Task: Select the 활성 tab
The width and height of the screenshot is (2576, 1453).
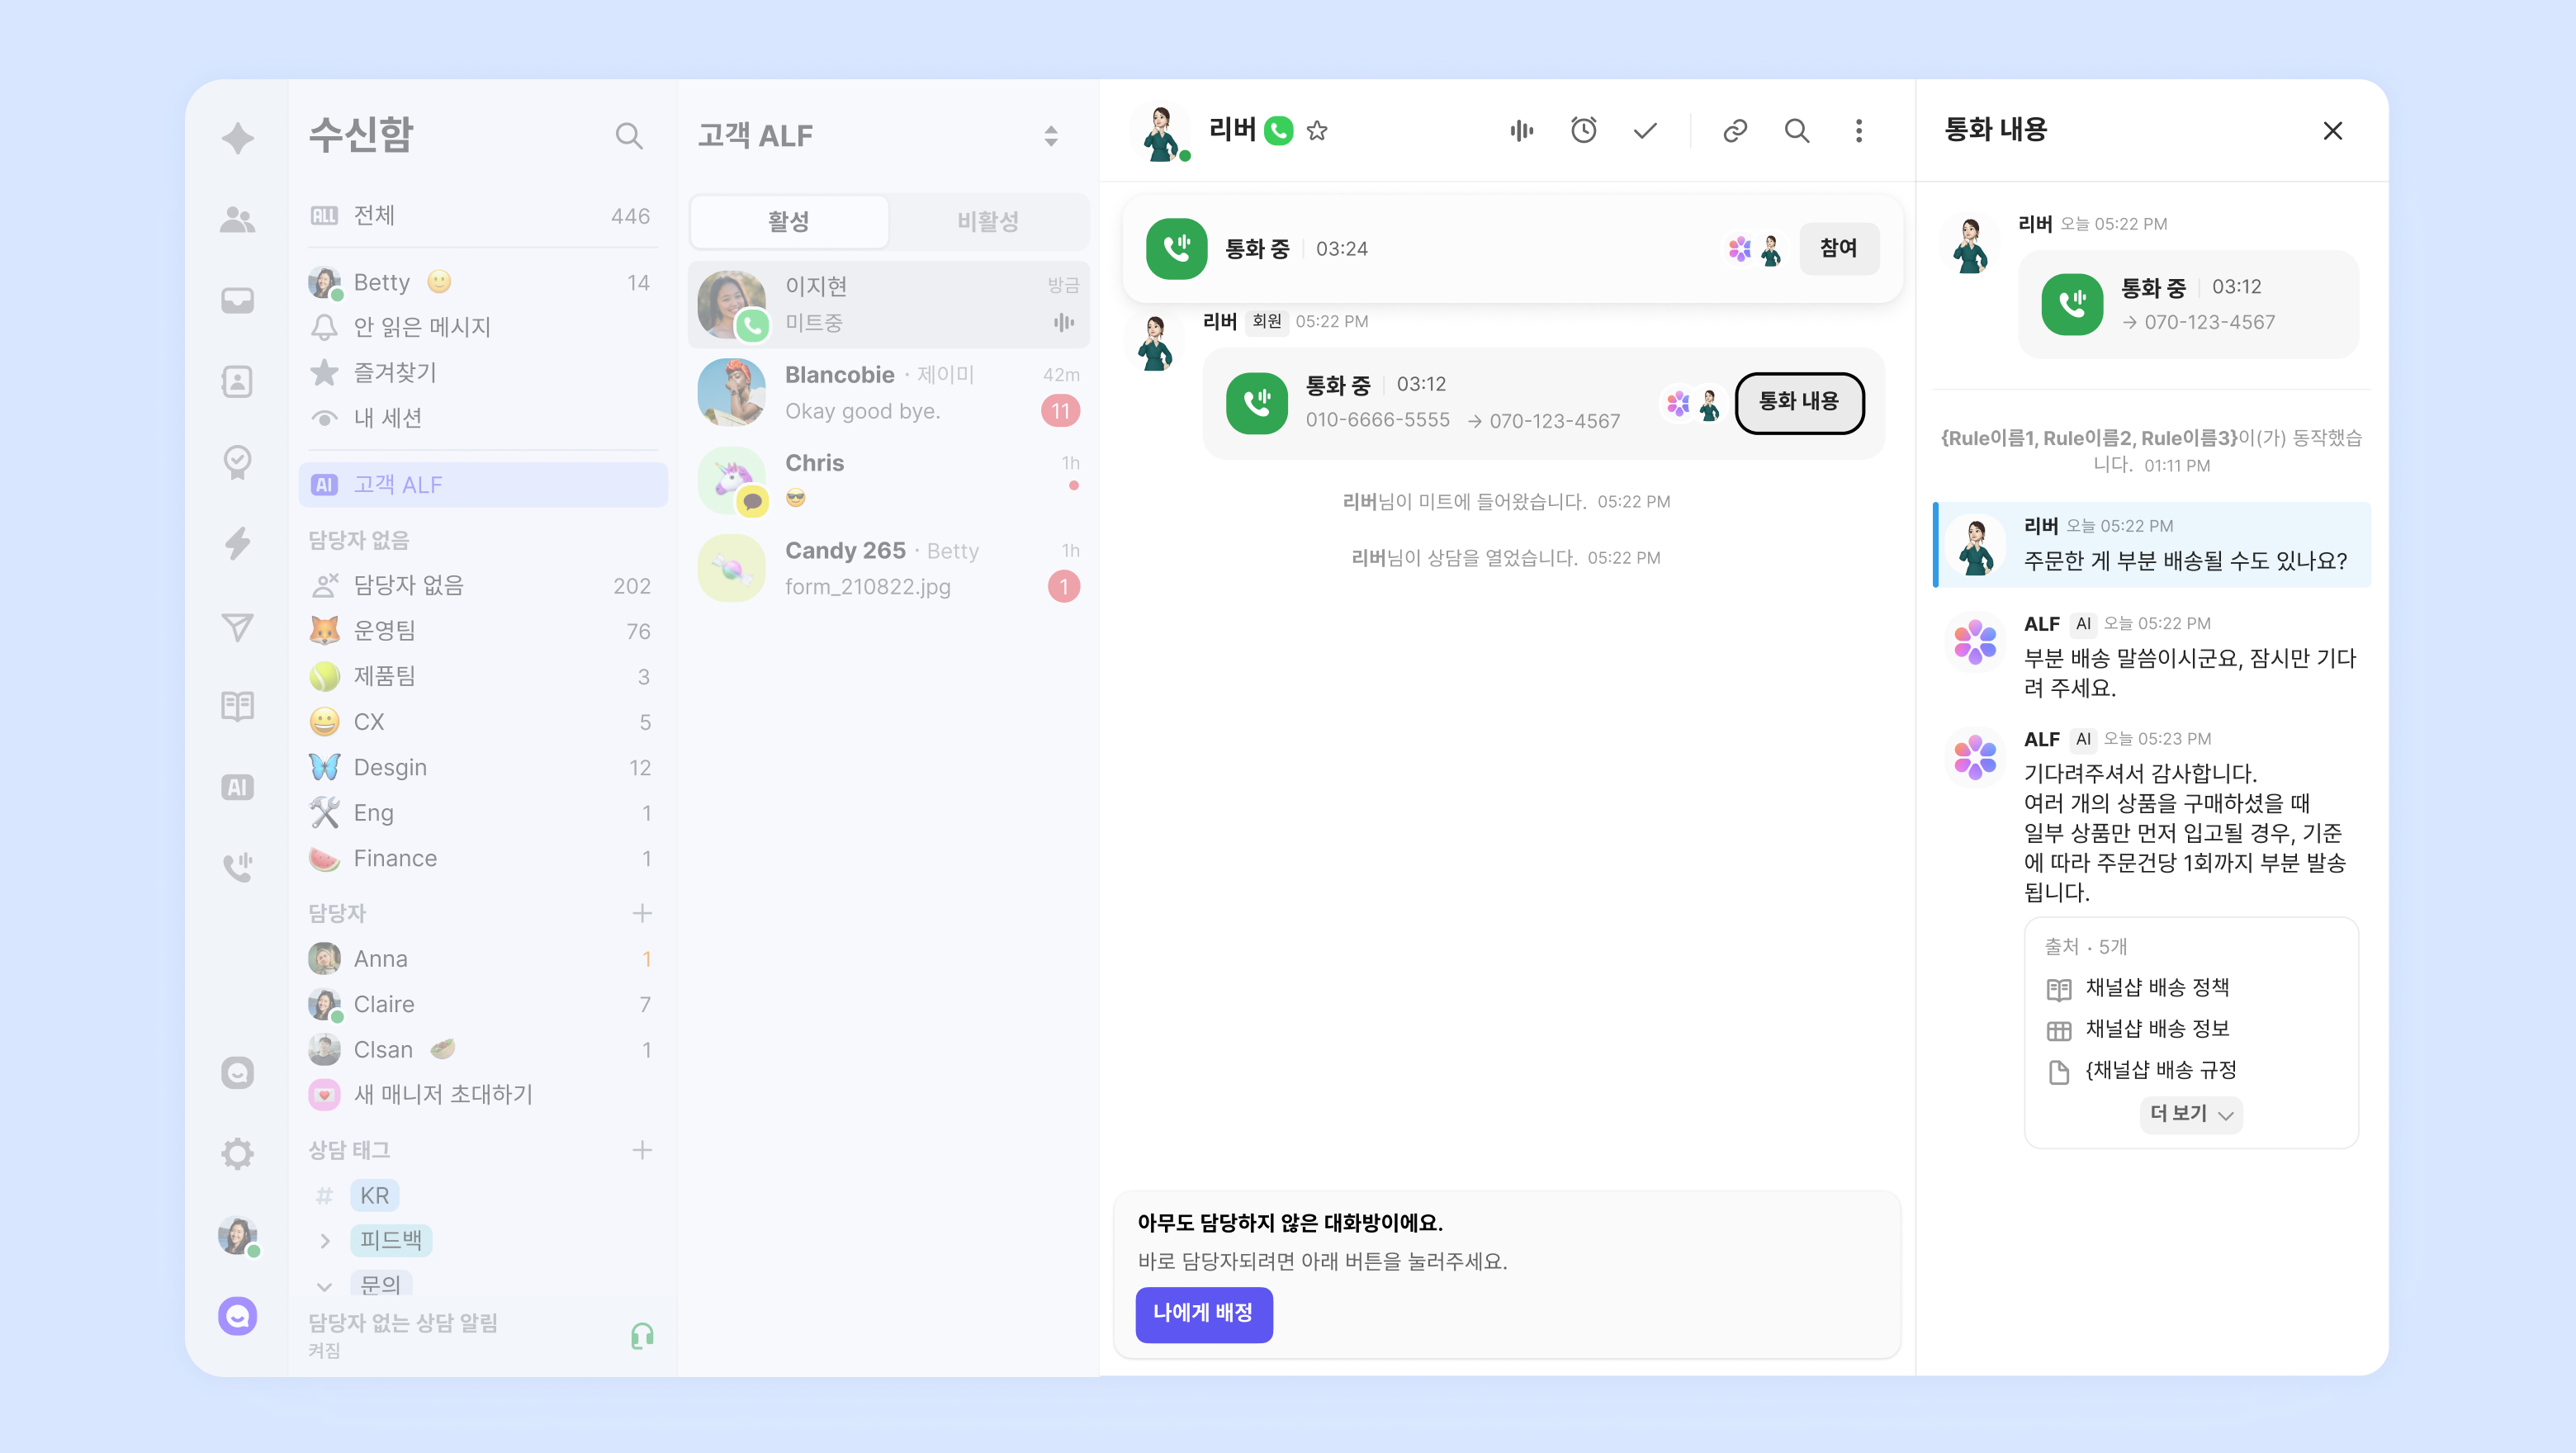Action: pos(788,221)
